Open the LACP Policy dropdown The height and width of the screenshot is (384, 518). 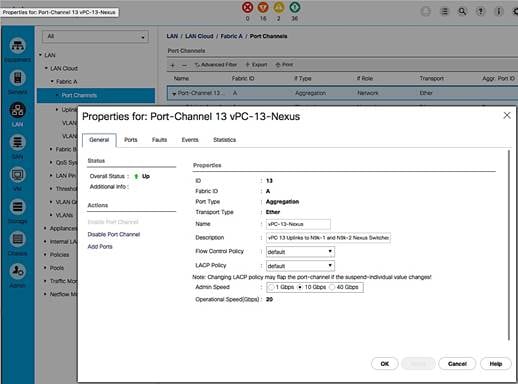click(300, 266)
